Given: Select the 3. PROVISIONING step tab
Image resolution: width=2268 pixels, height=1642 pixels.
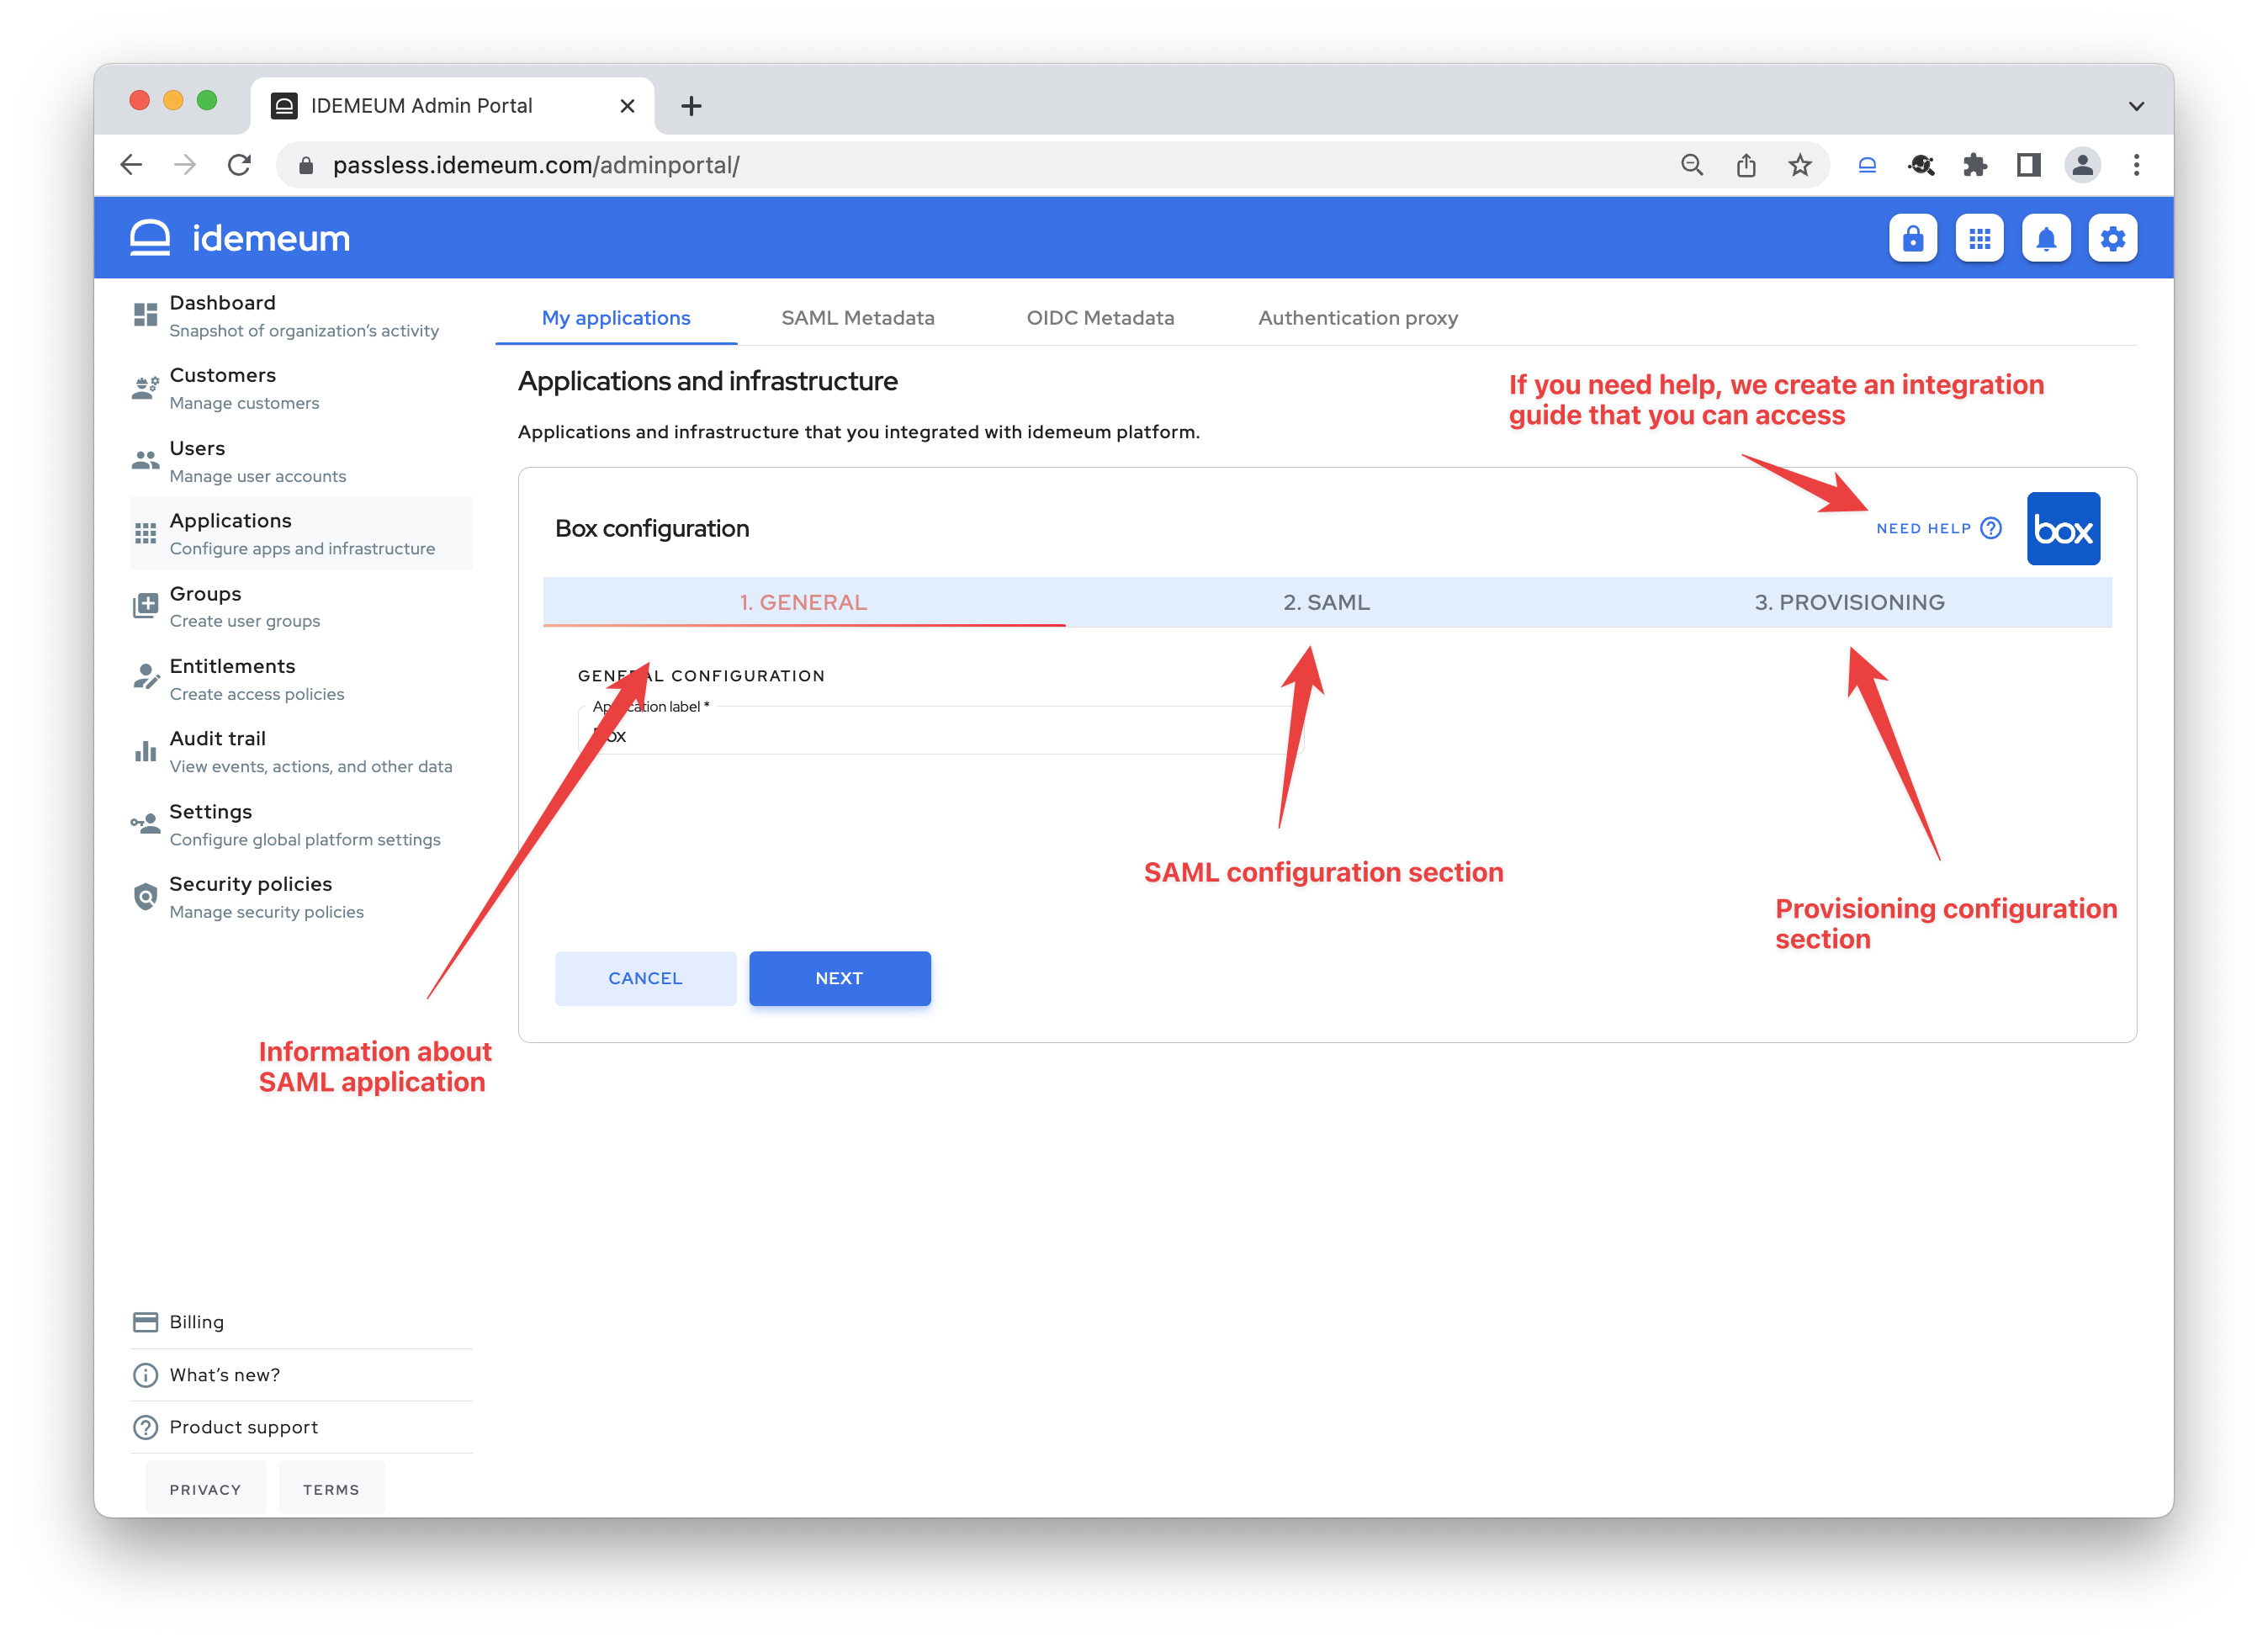Looking at the screenshot, I should click(x=1849, y=602).
